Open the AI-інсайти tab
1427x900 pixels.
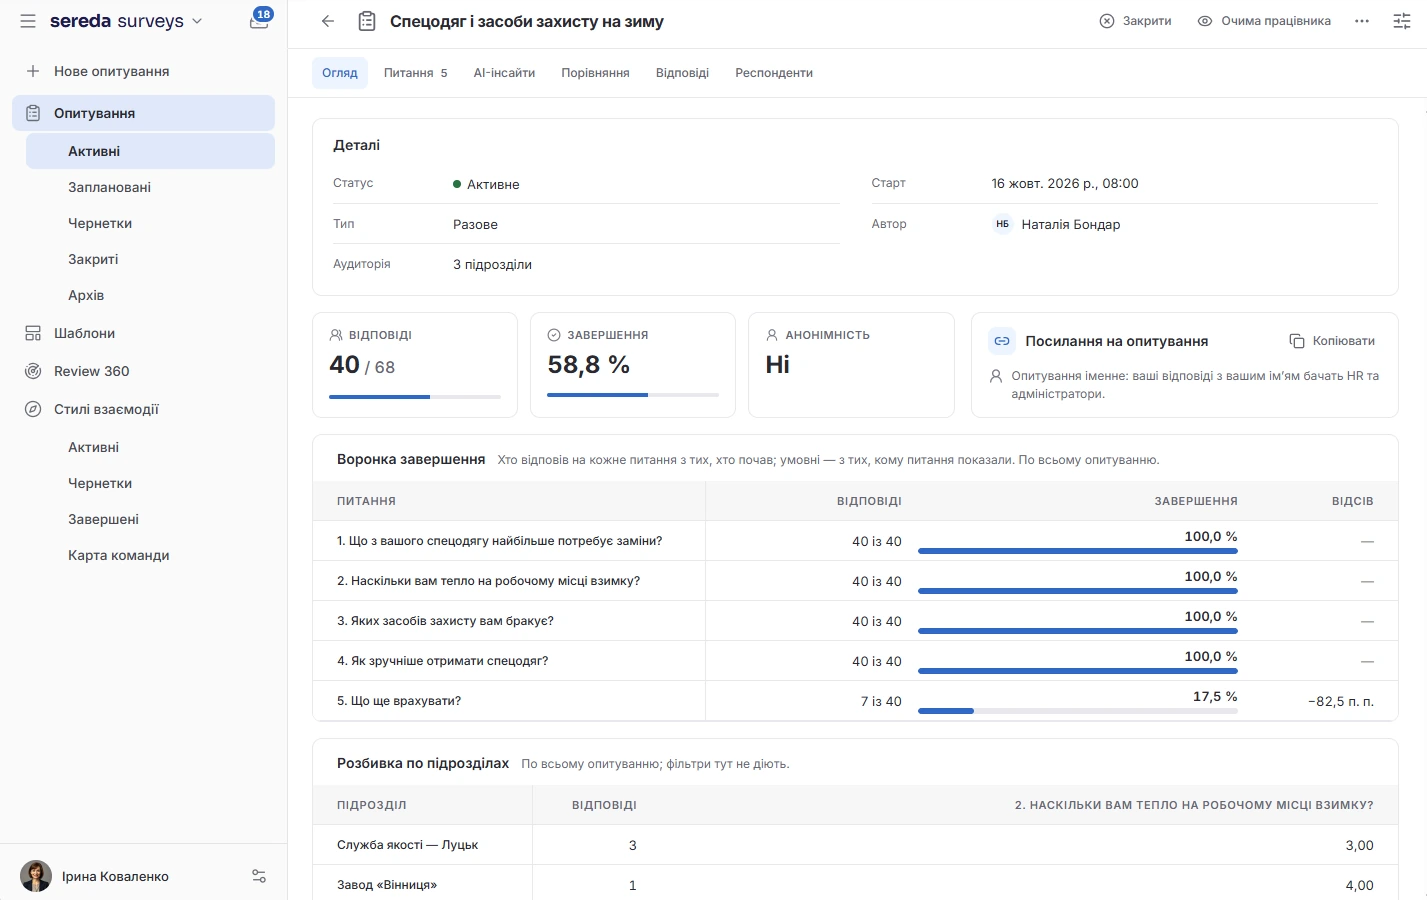pyautogui.click(x=504, y=73)
